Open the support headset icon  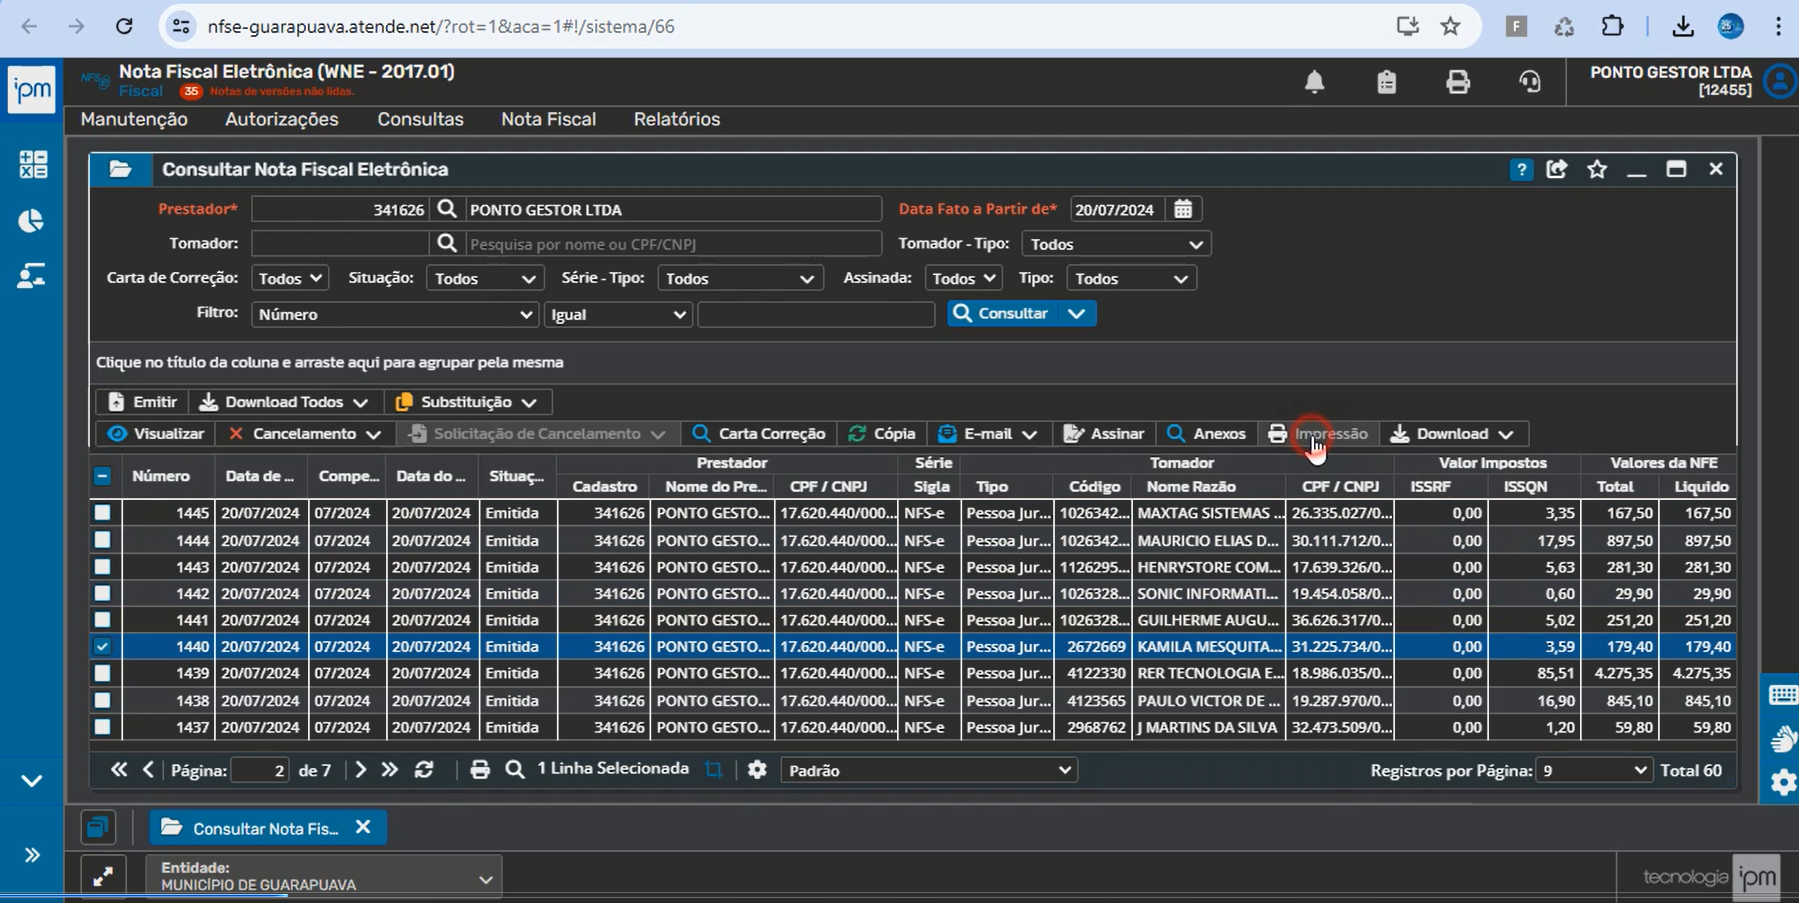coord(1530,82)
